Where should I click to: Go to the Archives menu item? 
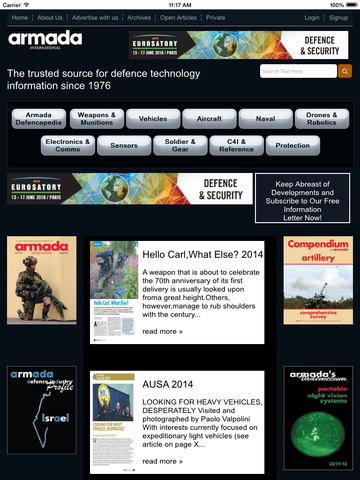pos(139,17)
